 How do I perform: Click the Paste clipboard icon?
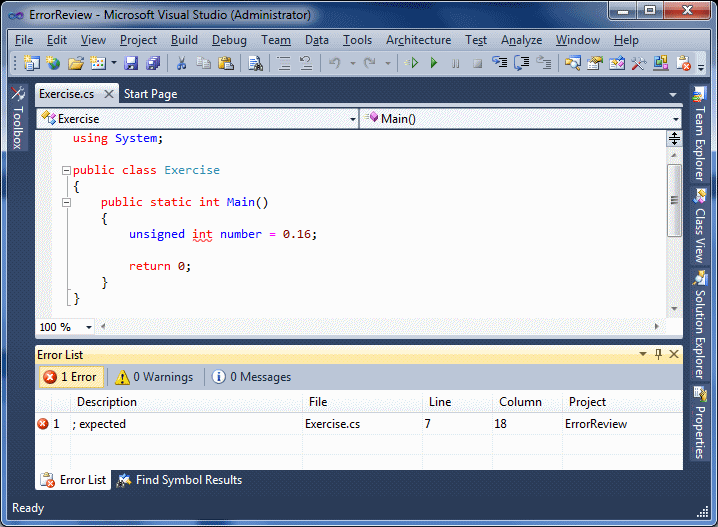[x=226, y=63]
